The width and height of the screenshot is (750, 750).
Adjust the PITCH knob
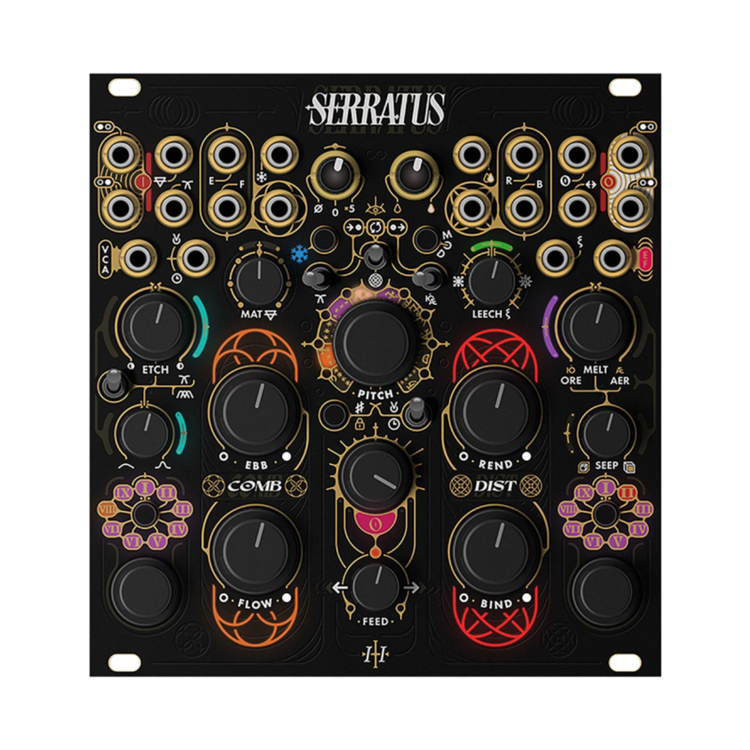pos(375,342)
